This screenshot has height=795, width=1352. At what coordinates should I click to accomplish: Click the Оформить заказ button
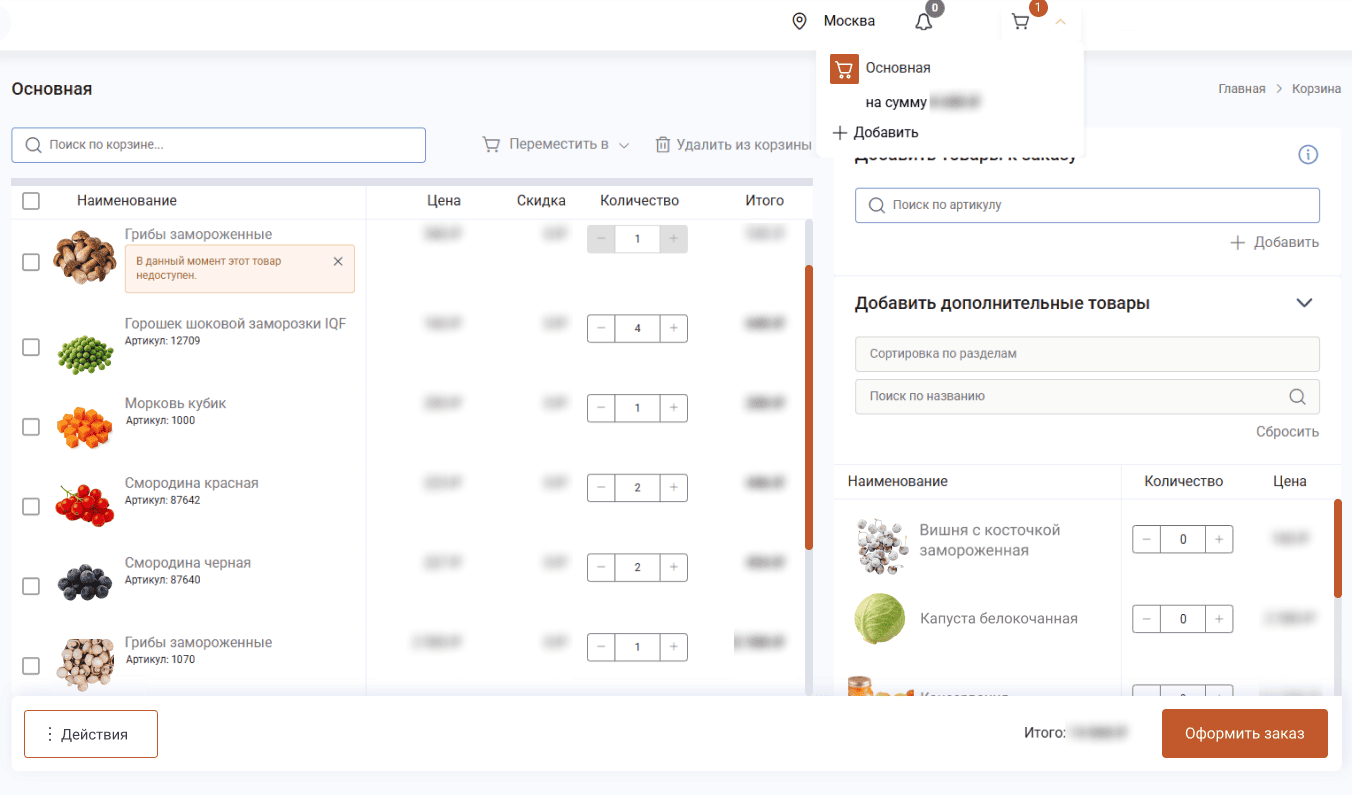pos(1244,733)
